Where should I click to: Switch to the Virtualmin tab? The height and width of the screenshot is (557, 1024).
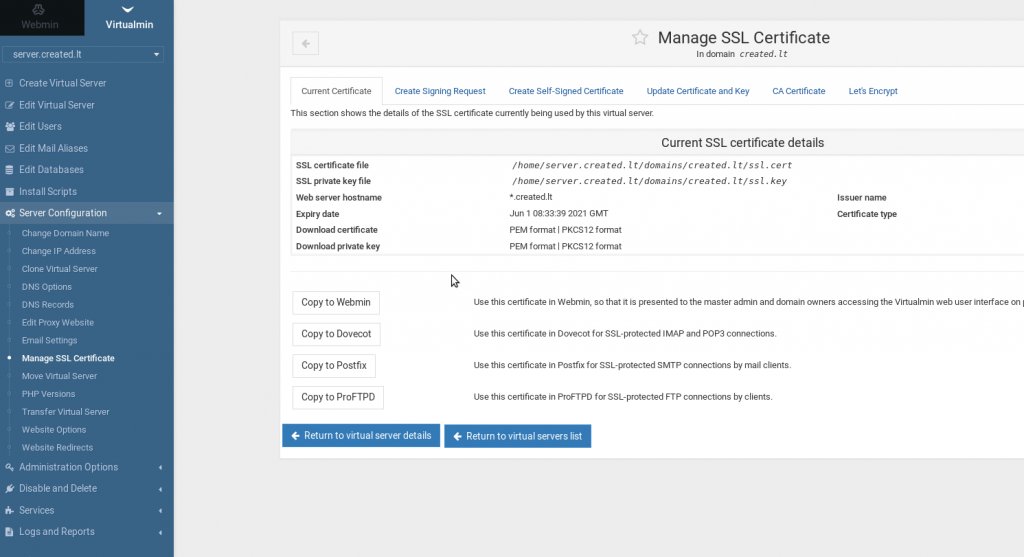pos(129,18)
